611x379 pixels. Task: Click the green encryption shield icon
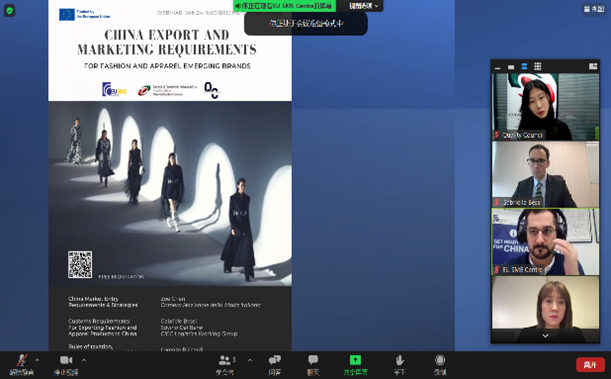click(9, 11)
